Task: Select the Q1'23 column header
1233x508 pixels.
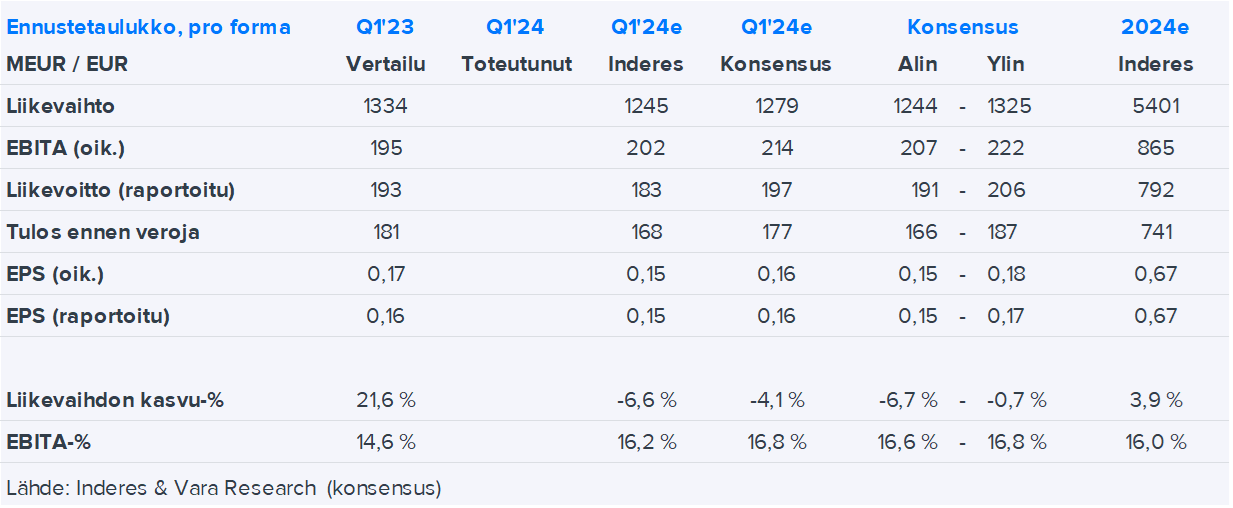Action: (385, 27)
